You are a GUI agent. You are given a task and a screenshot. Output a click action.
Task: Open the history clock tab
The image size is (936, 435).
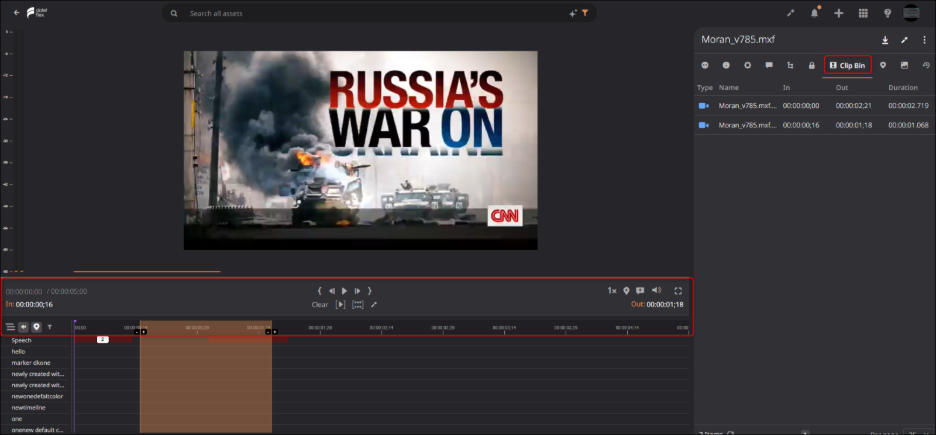(x=926, y=65)
